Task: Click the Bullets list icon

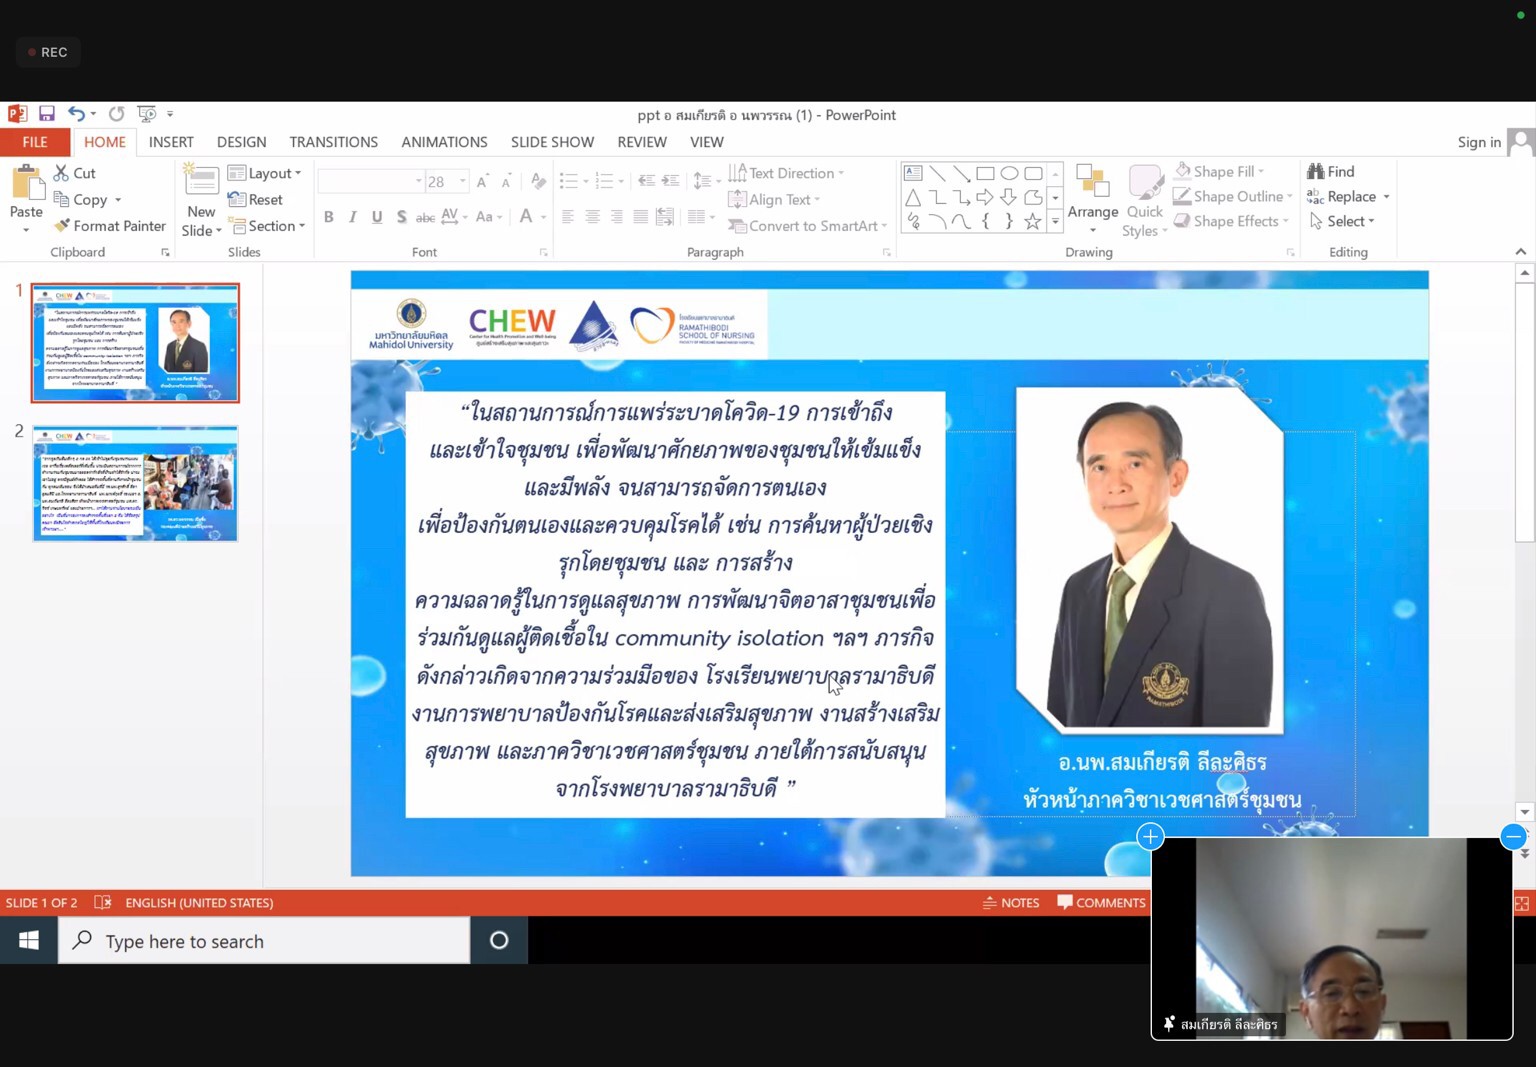Action: [569, 181]
